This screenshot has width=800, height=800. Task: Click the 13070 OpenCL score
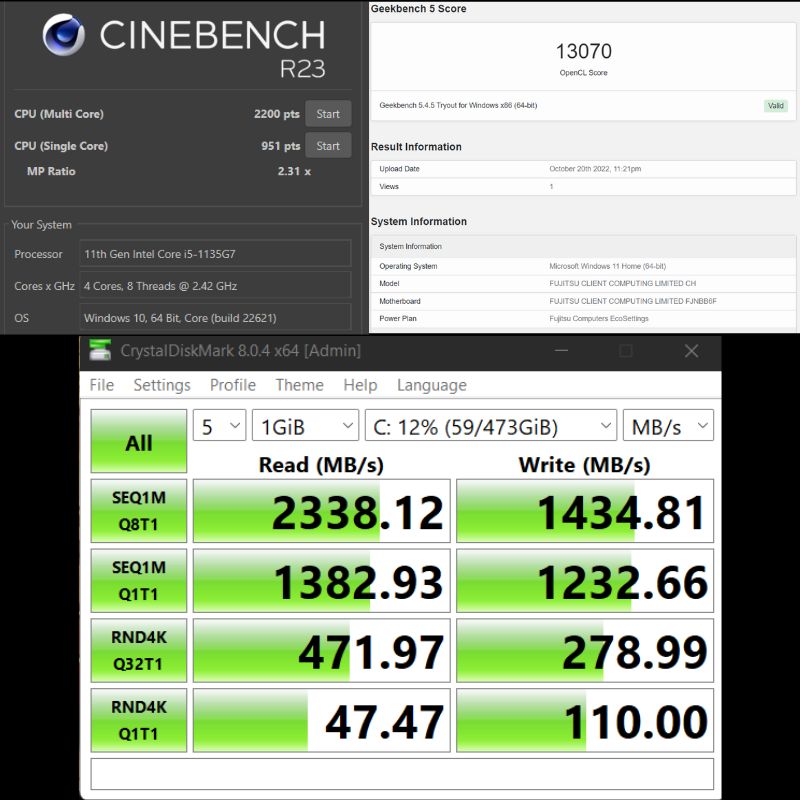584,51
